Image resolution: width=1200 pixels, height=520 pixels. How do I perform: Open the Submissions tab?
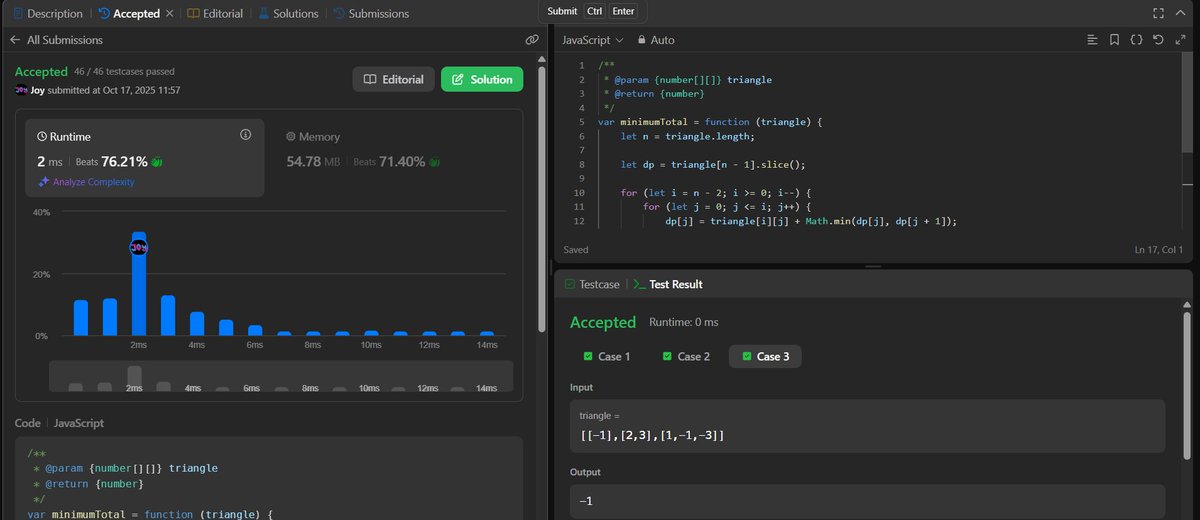pyautogui.click(x=371, y=14)
